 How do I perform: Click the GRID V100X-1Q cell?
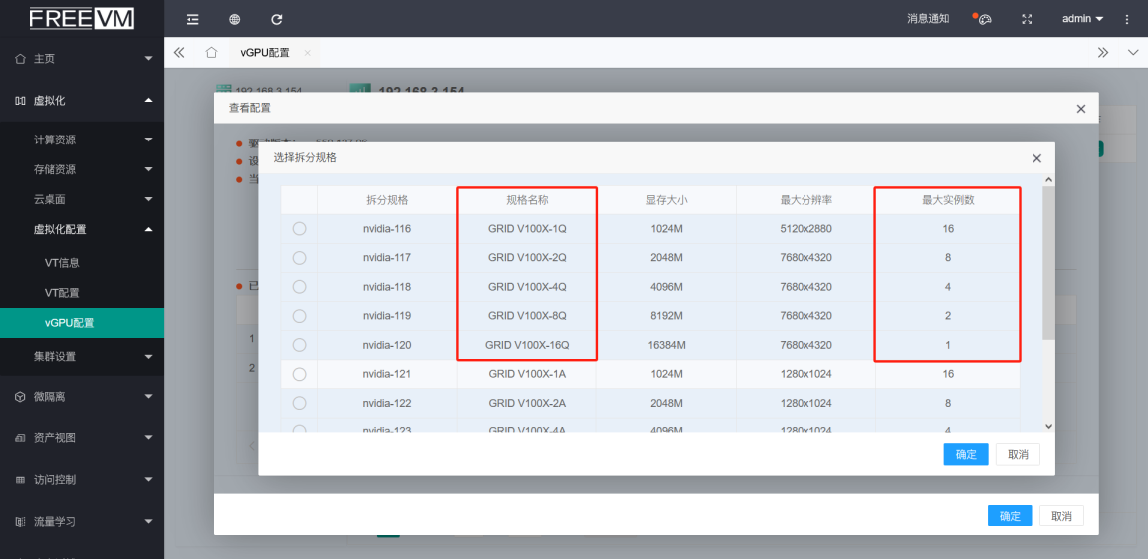[x=527, y=229]
